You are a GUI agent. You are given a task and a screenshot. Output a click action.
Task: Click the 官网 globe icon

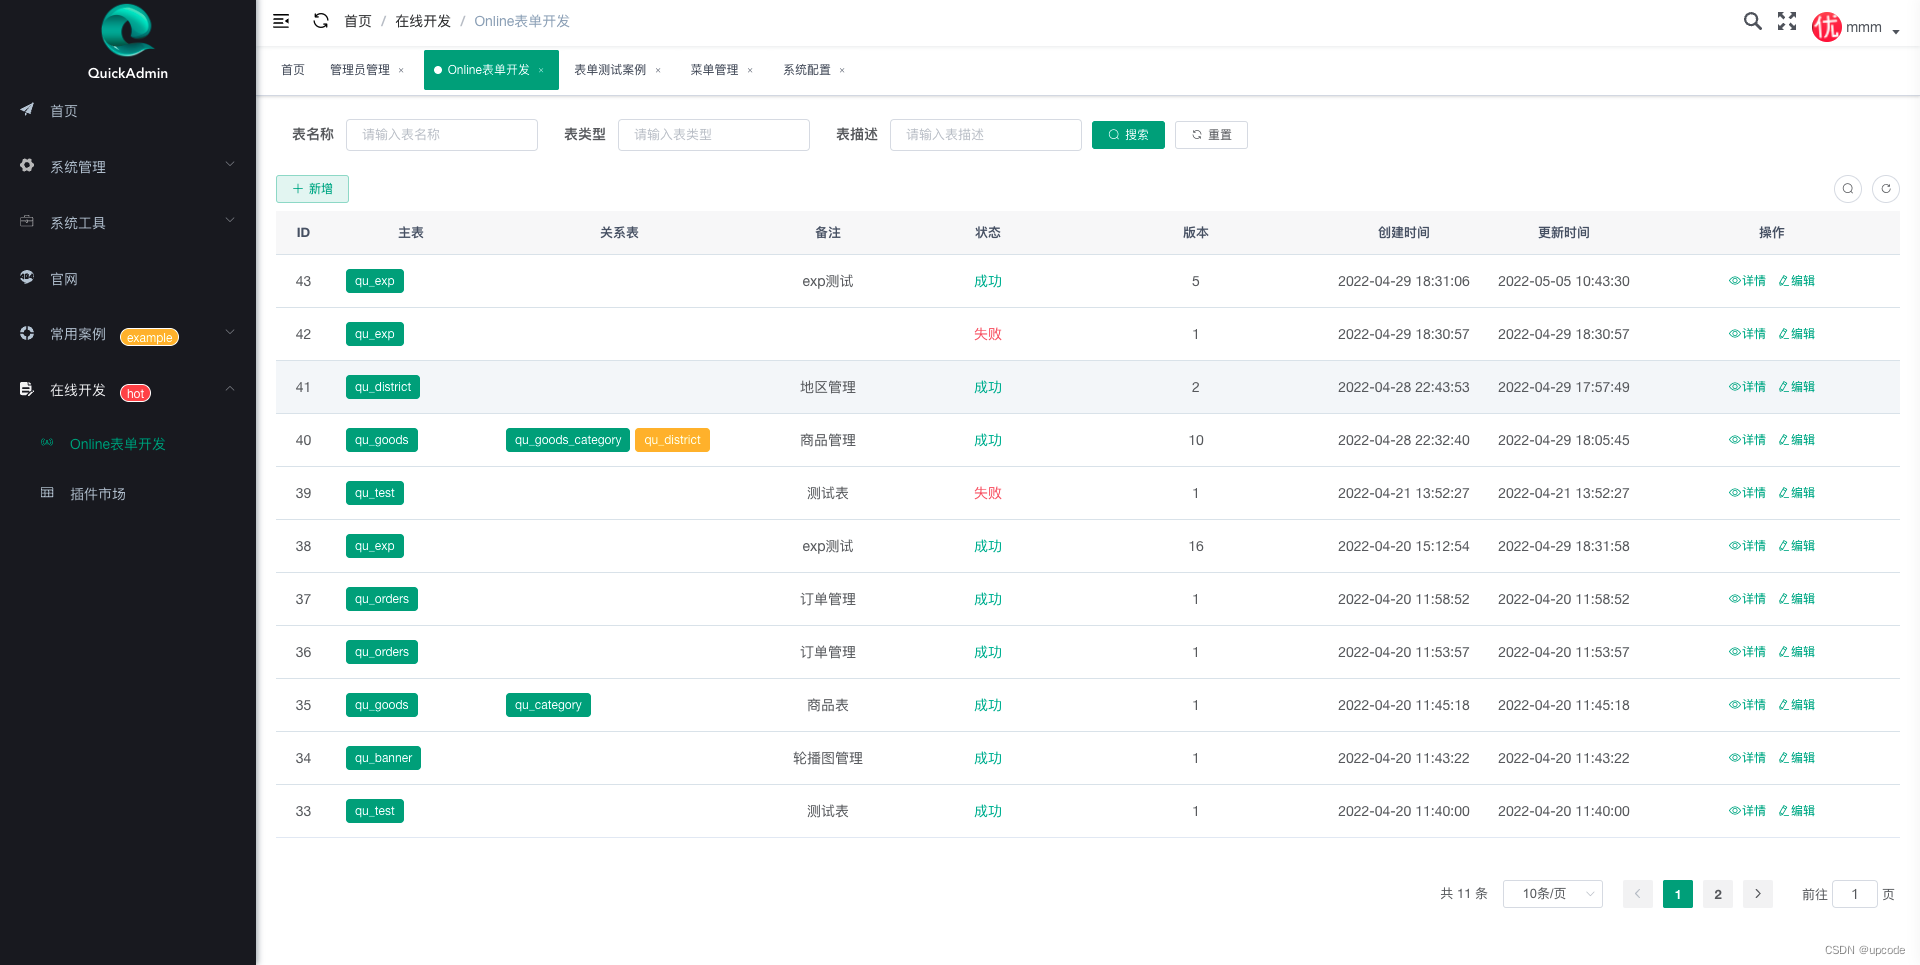pos(26,278)
